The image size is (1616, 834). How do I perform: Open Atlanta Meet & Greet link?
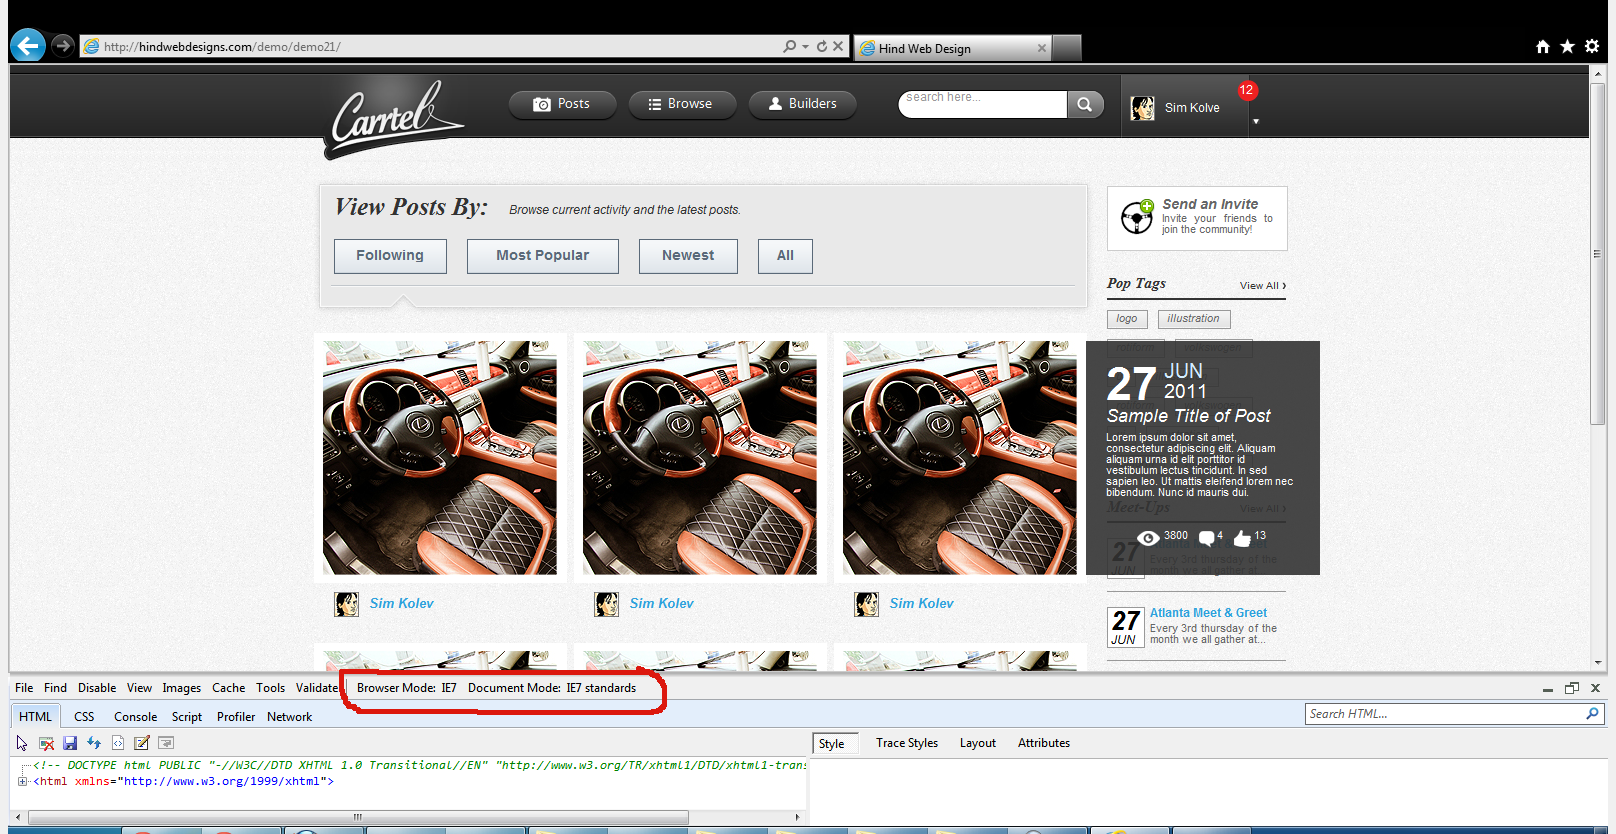pos(1208,613)
